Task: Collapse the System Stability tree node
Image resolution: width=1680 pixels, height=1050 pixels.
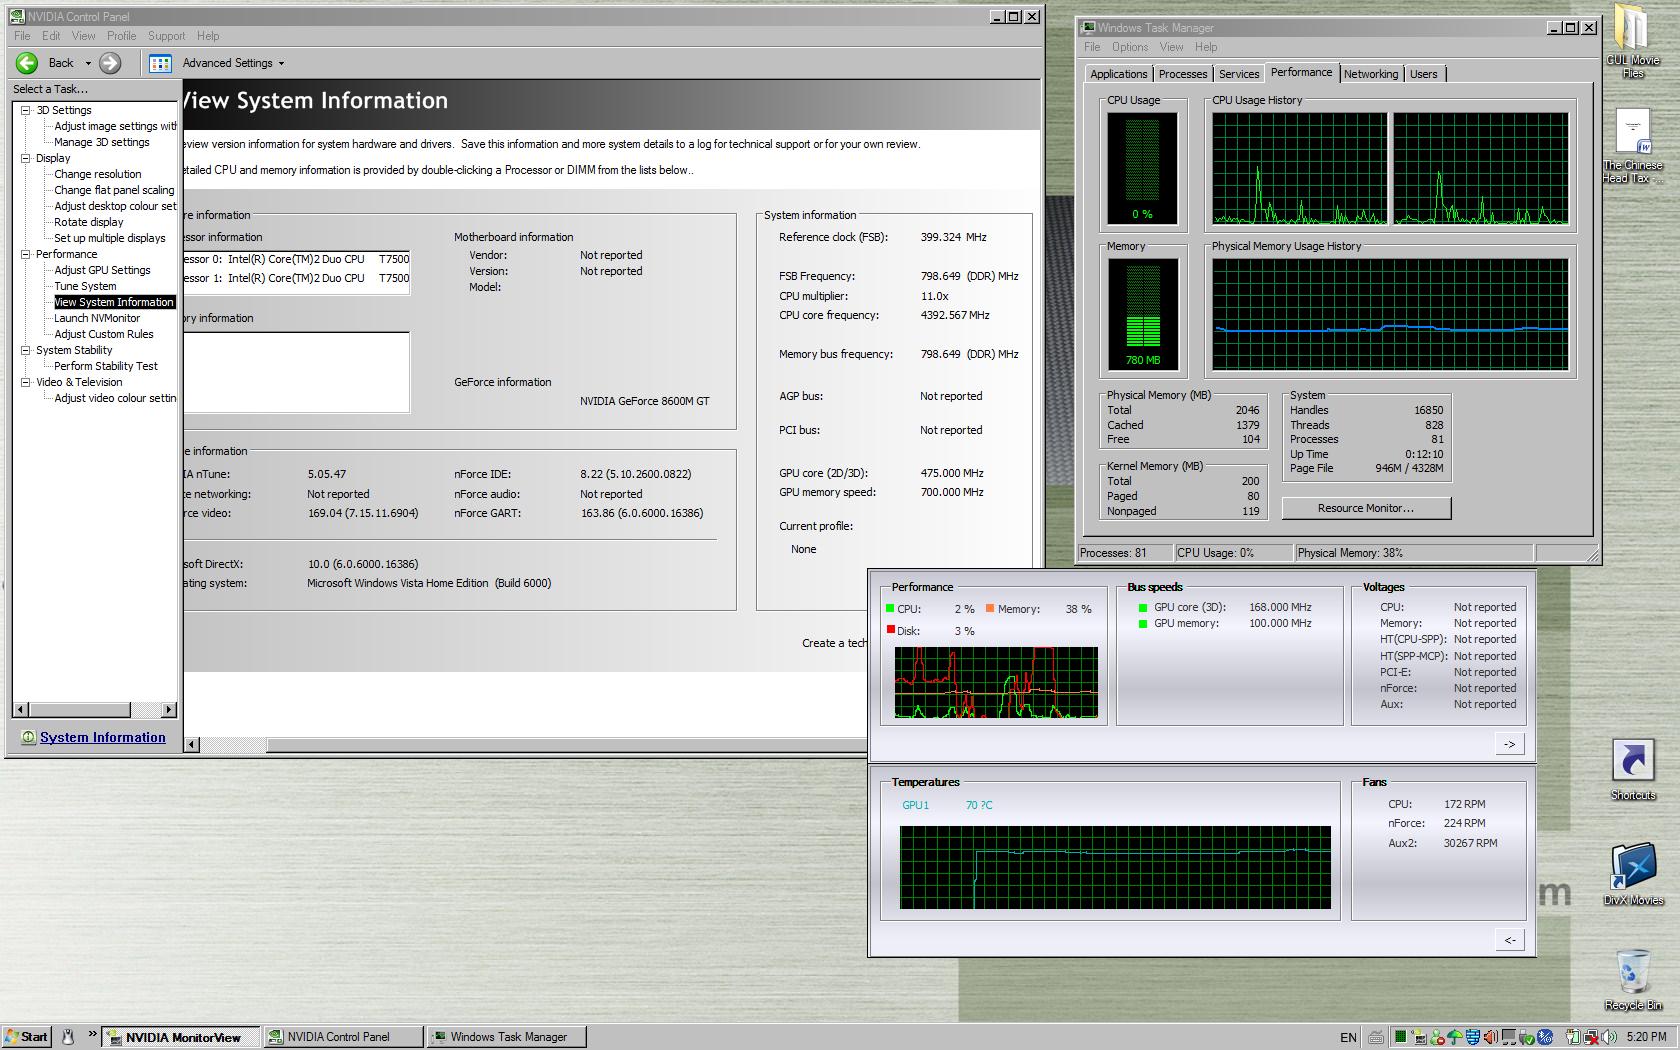Action: click(x=26, y=350)
